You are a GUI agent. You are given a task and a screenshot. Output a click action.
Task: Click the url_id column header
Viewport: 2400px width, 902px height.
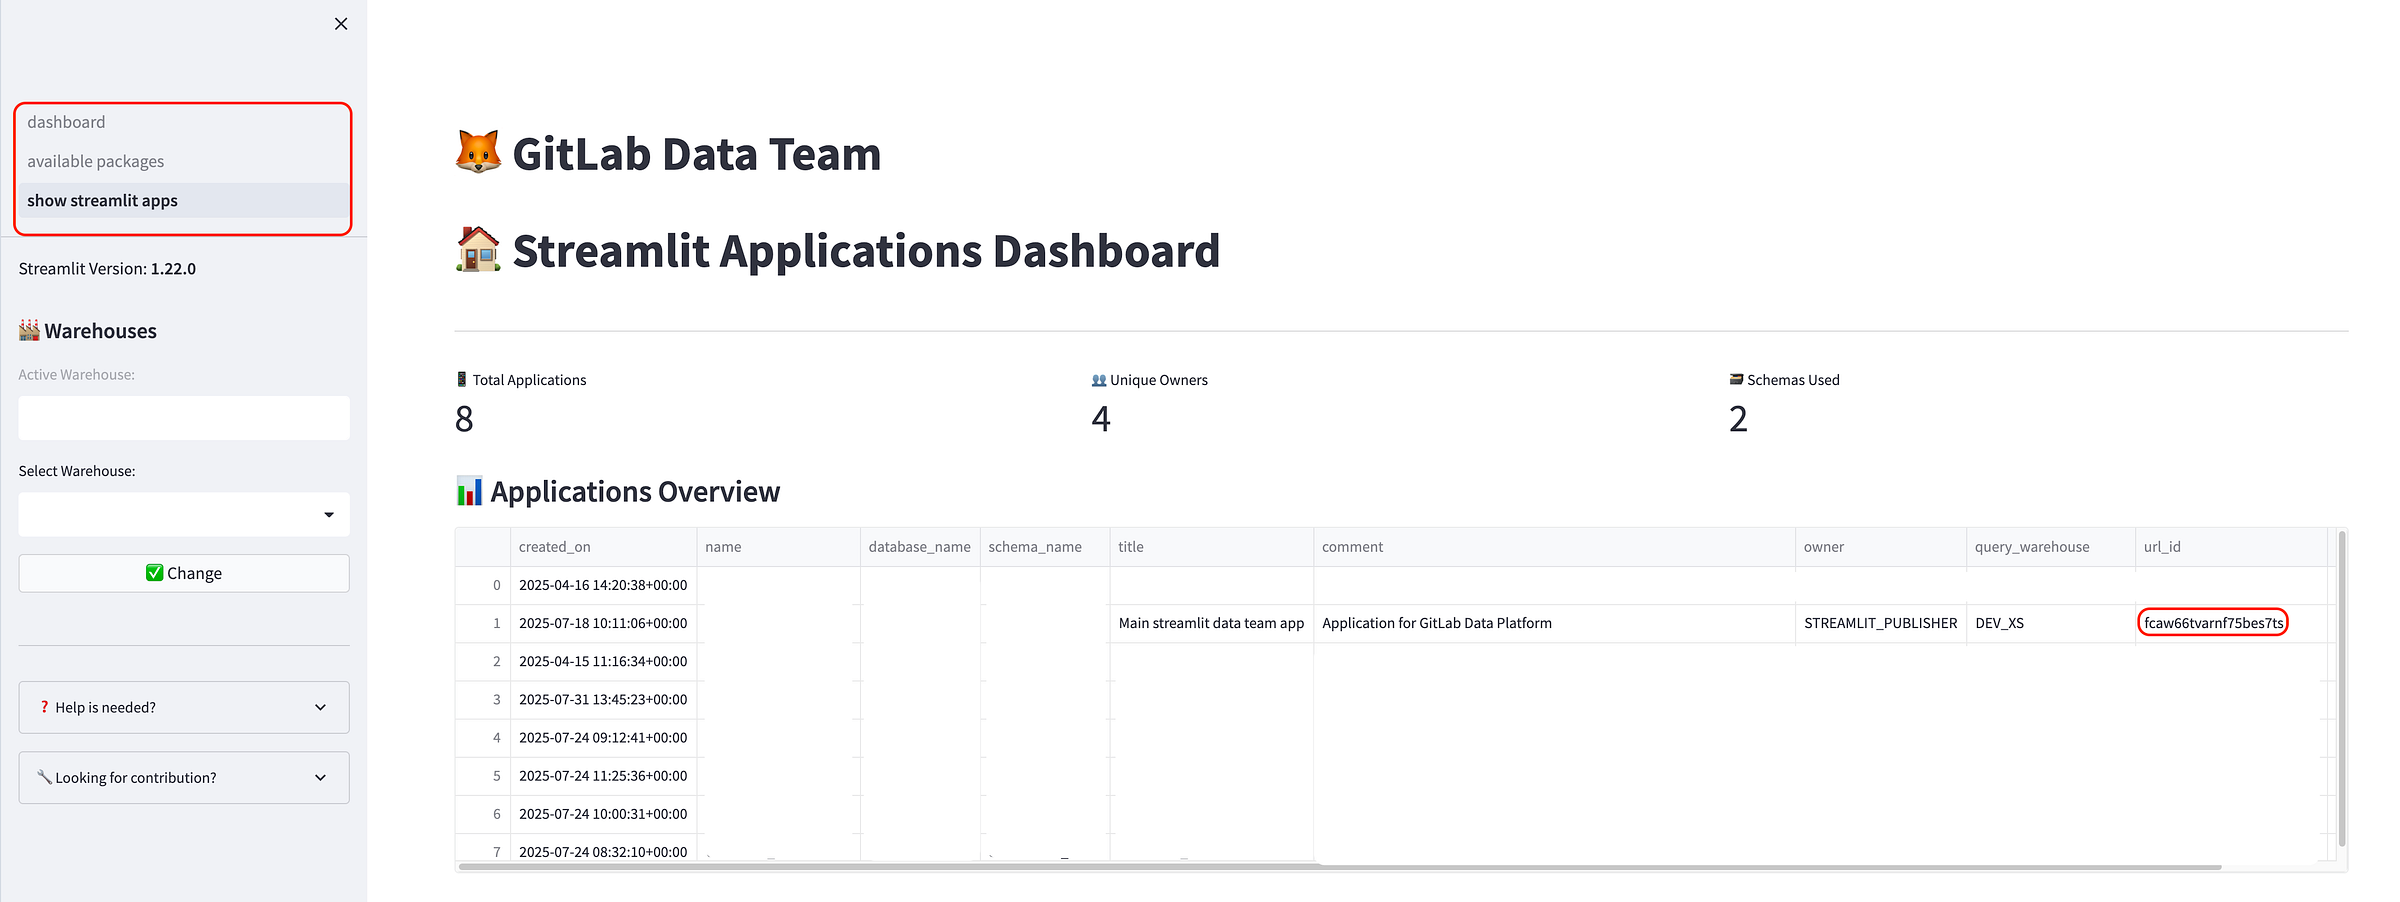point(2231,547)
